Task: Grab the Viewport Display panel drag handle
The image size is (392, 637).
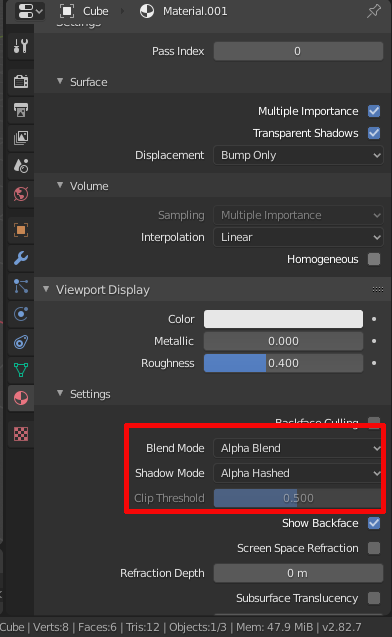Action: coord(378,289)
